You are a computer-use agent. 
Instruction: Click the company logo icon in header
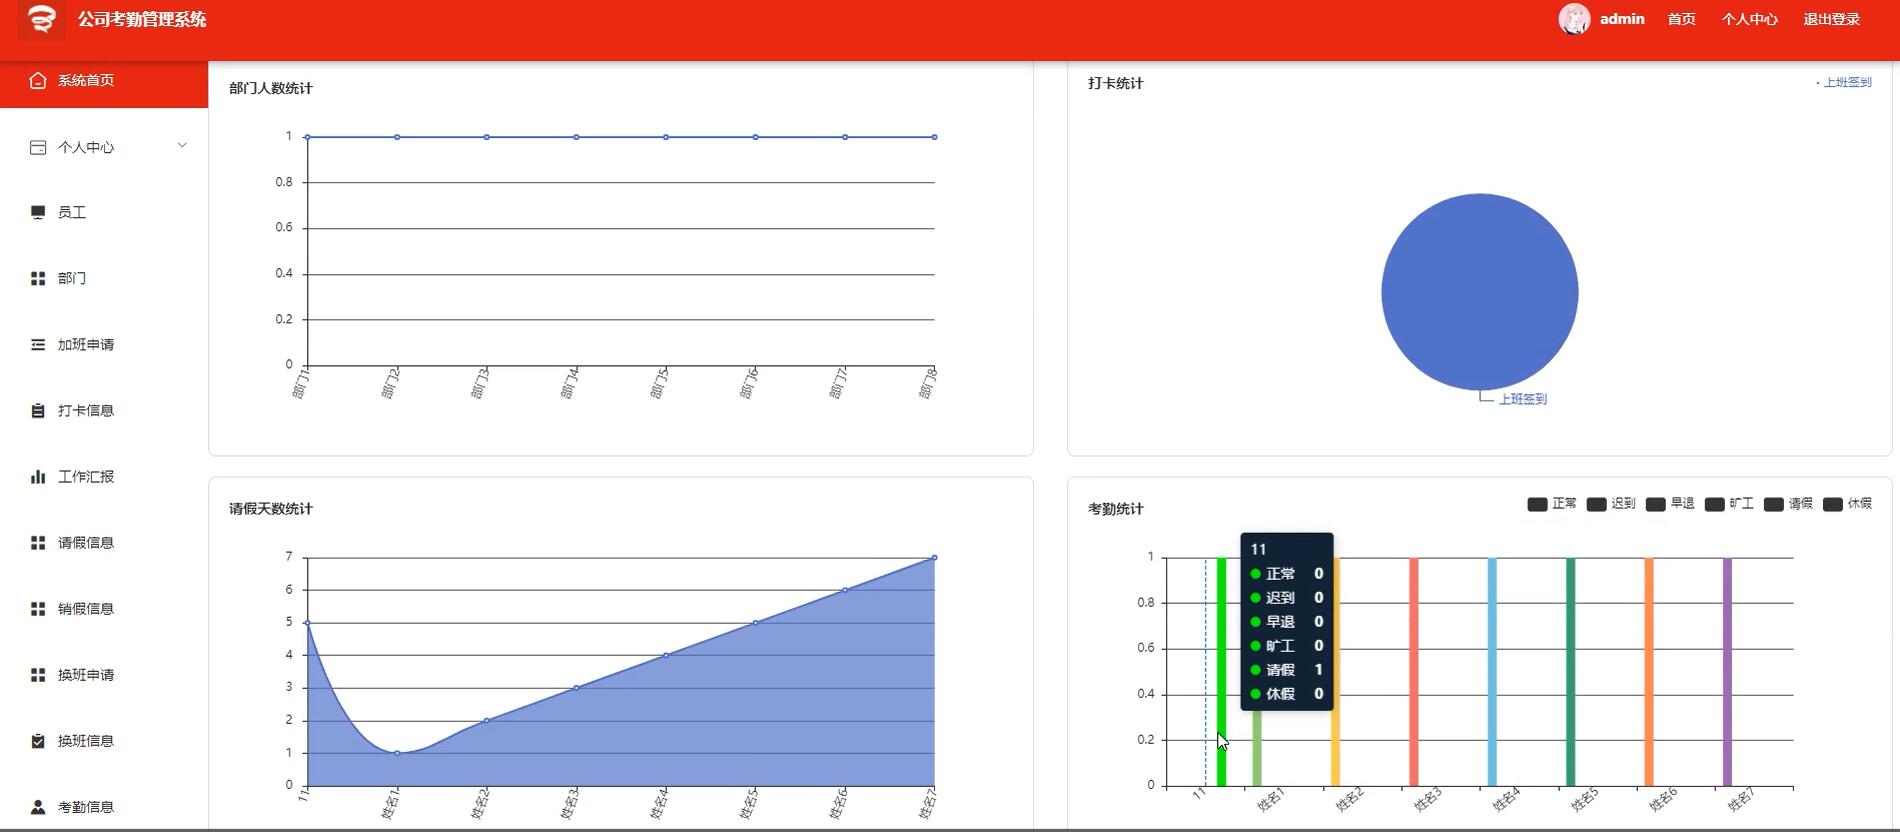point(41,19)
